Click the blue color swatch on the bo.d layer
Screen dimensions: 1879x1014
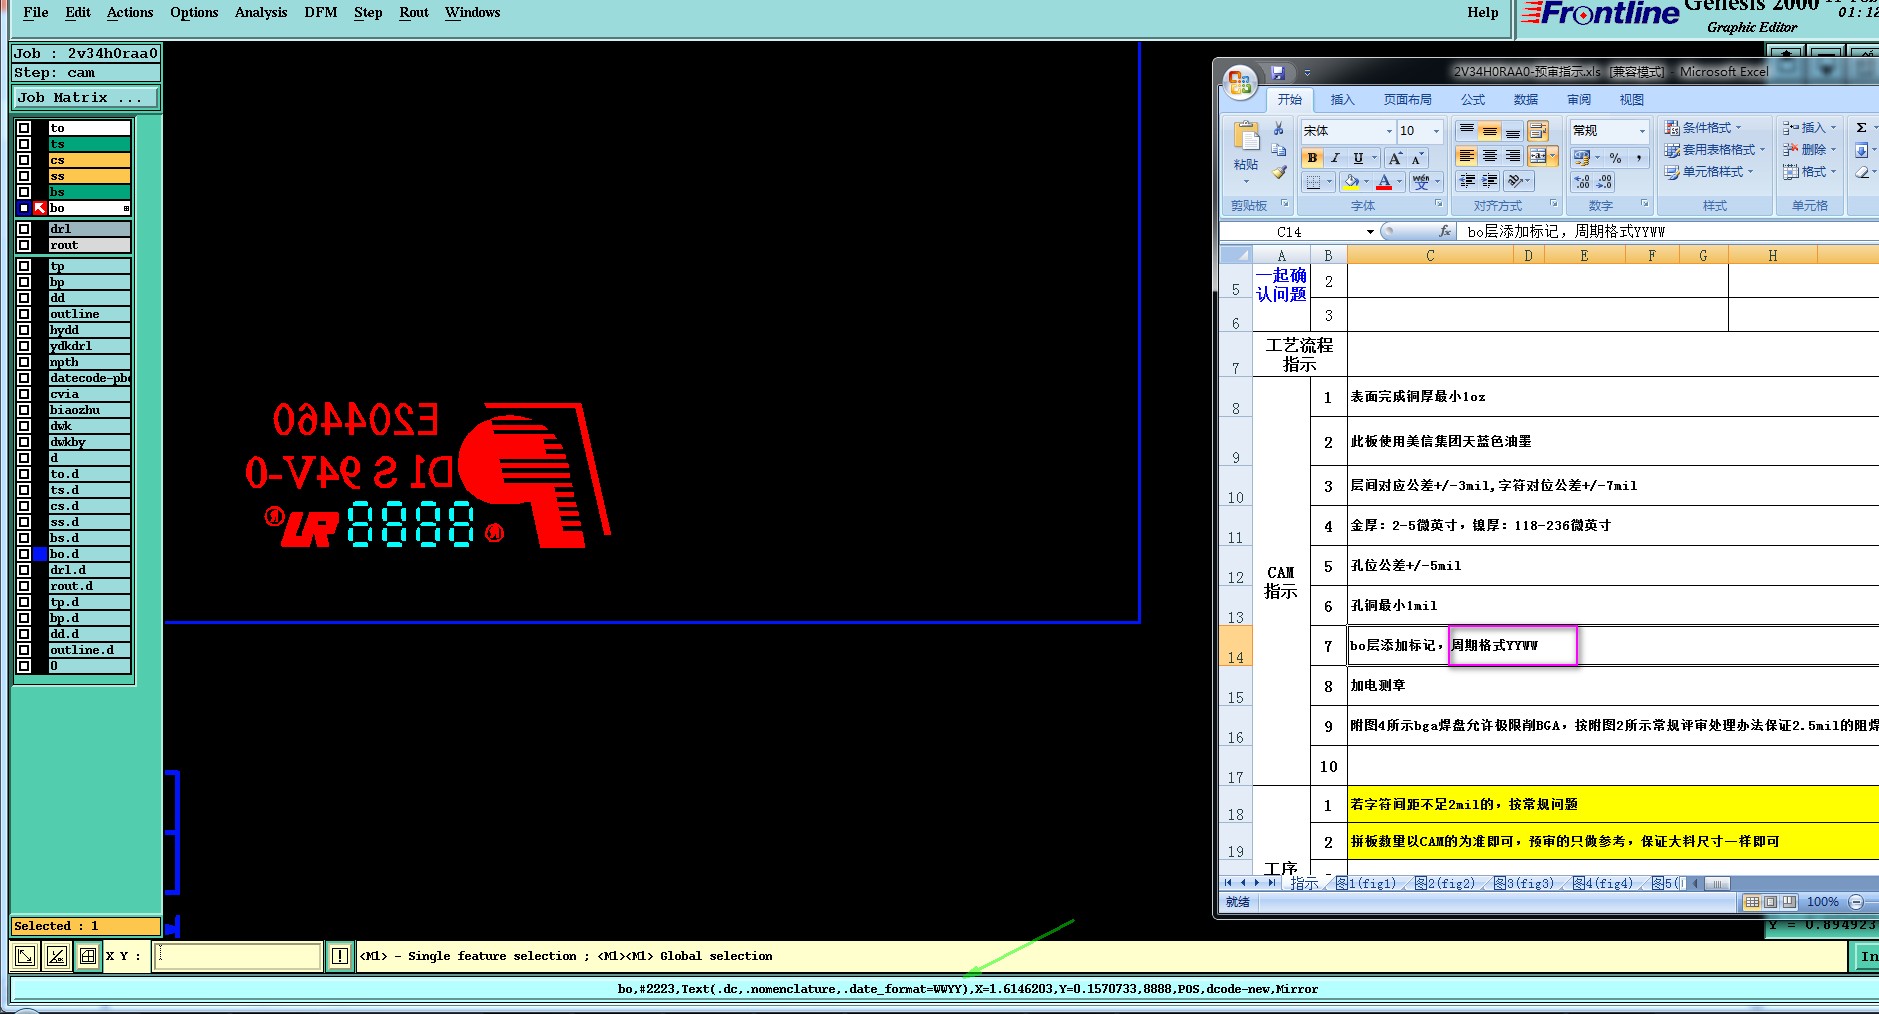[x=40, y=554]
